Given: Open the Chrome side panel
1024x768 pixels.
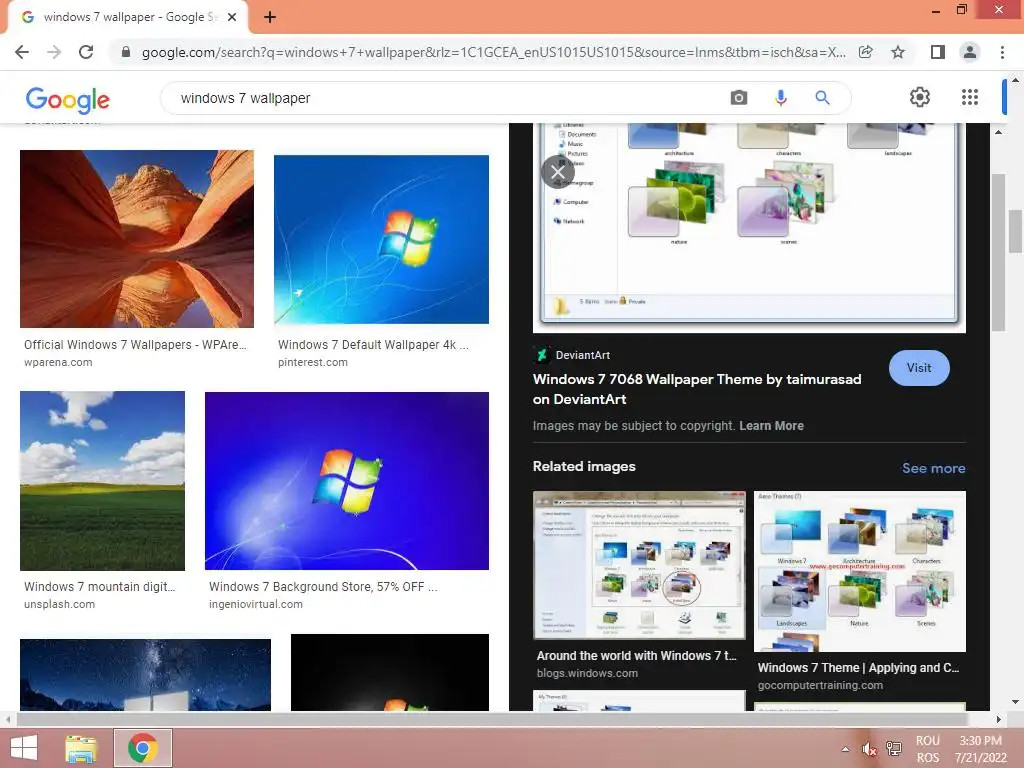Looking at the screenshot, I should point(938,52).
